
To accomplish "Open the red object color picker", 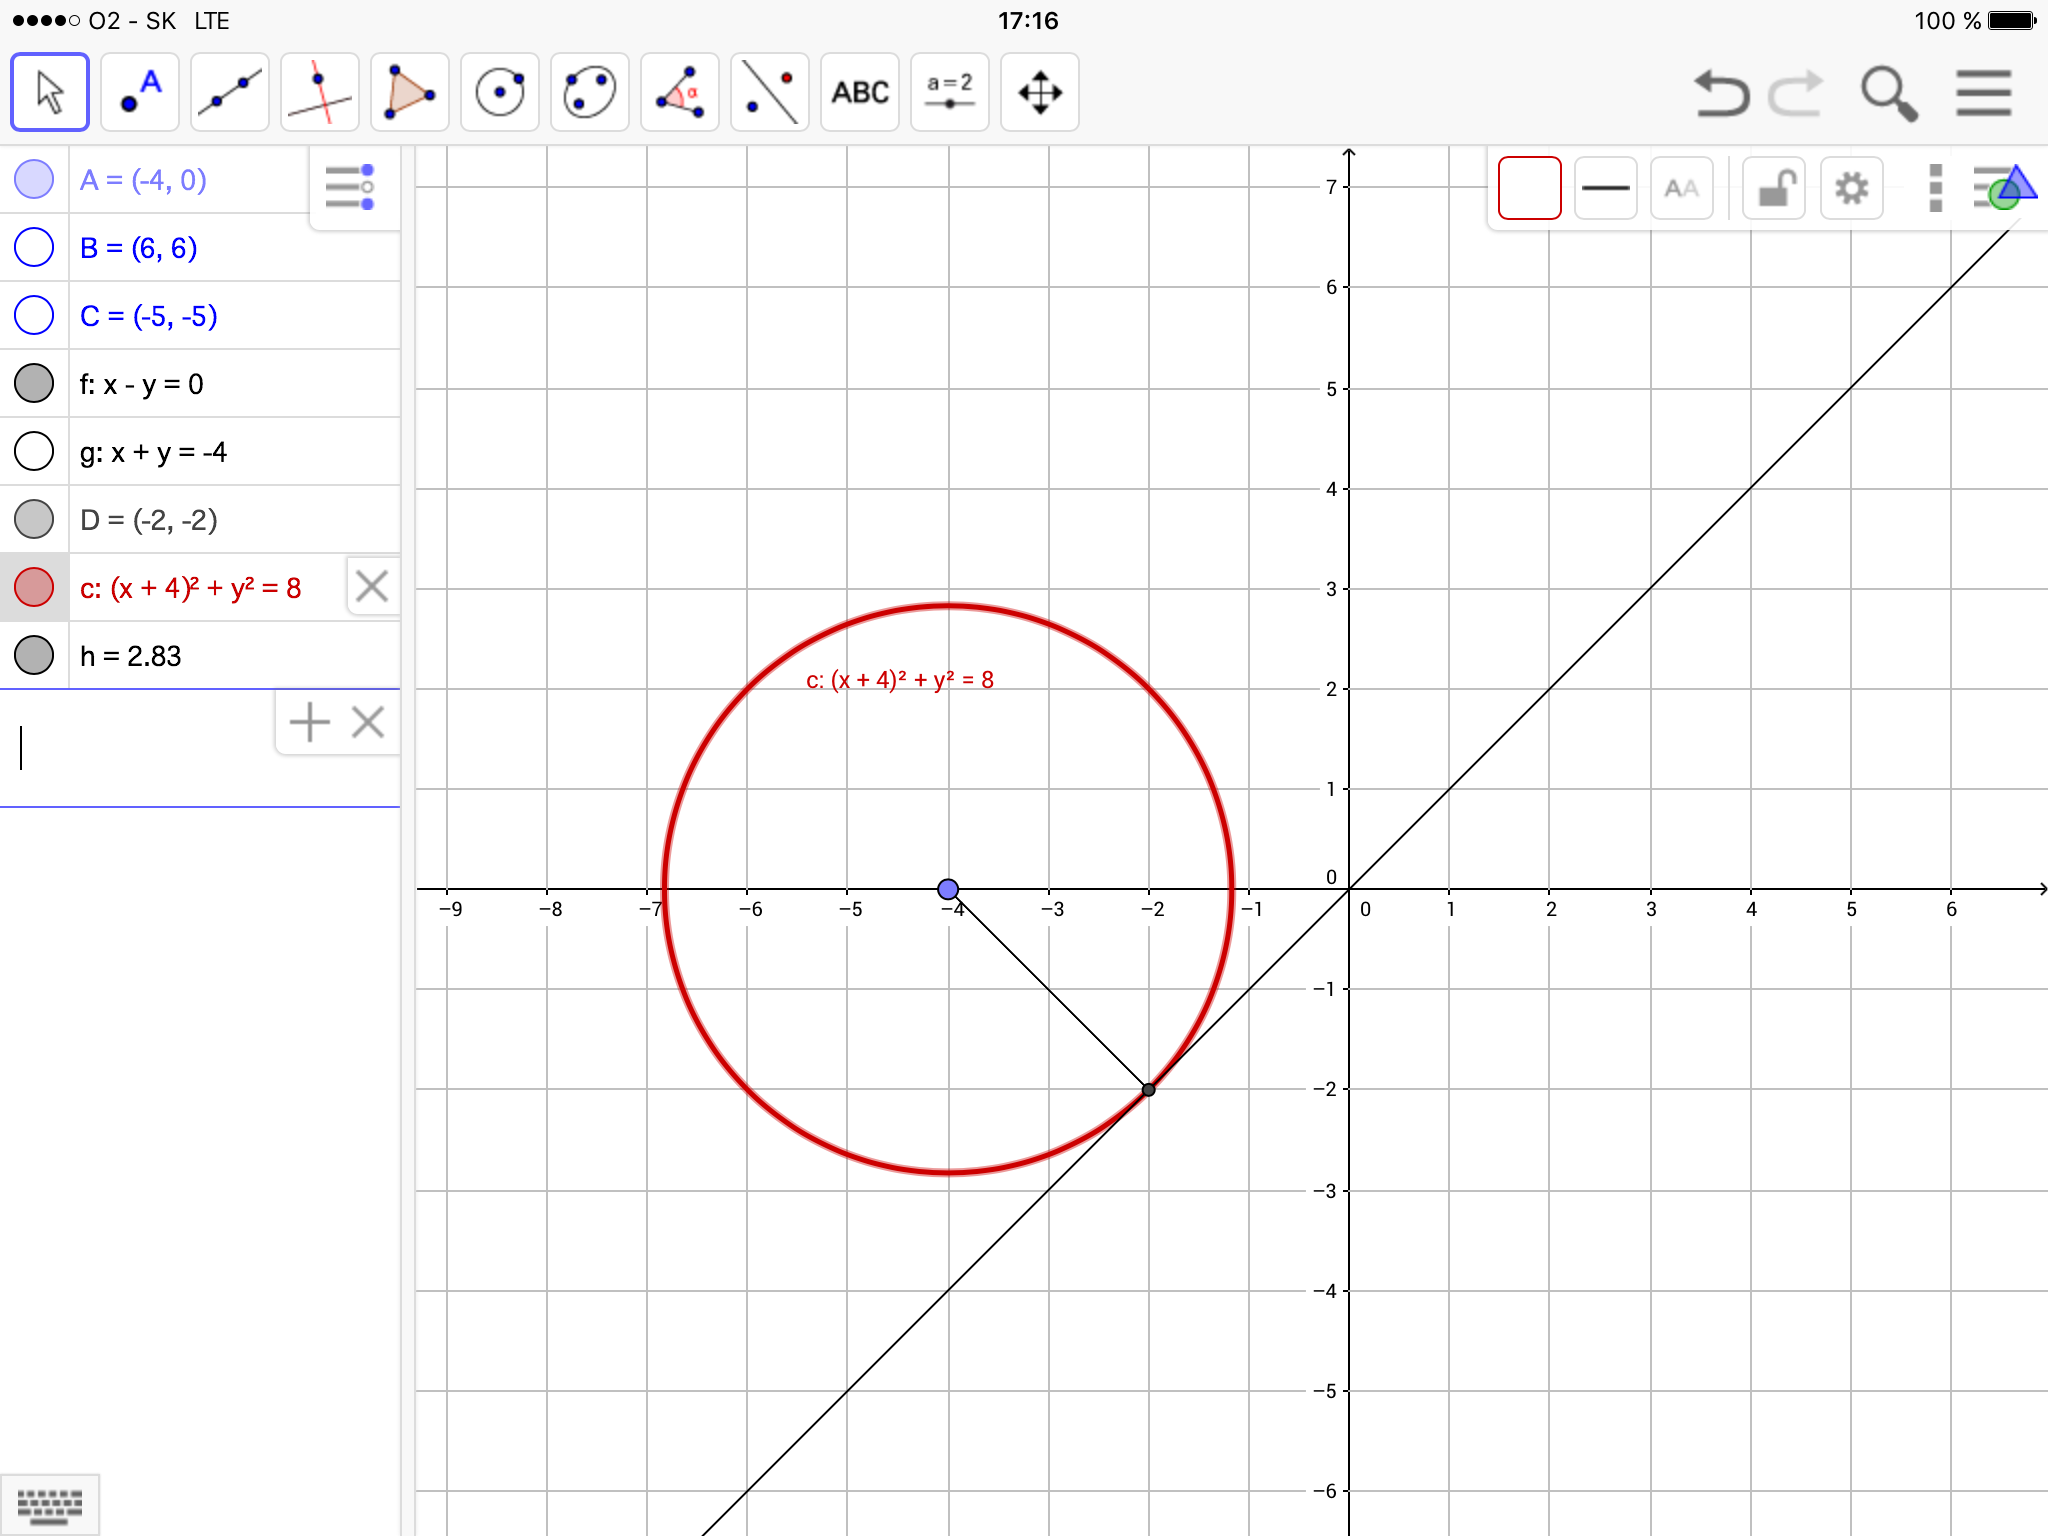I will click(1530, 188).
